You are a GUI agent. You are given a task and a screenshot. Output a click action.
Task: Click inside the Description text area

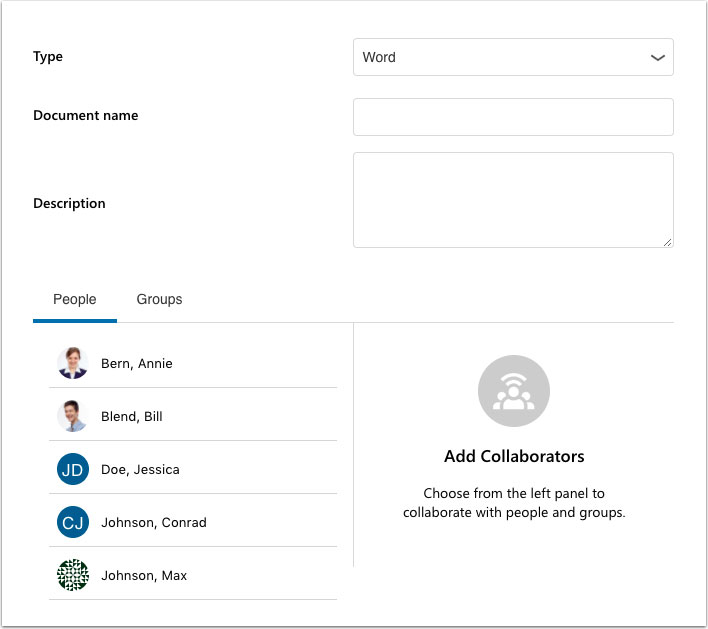513,199
